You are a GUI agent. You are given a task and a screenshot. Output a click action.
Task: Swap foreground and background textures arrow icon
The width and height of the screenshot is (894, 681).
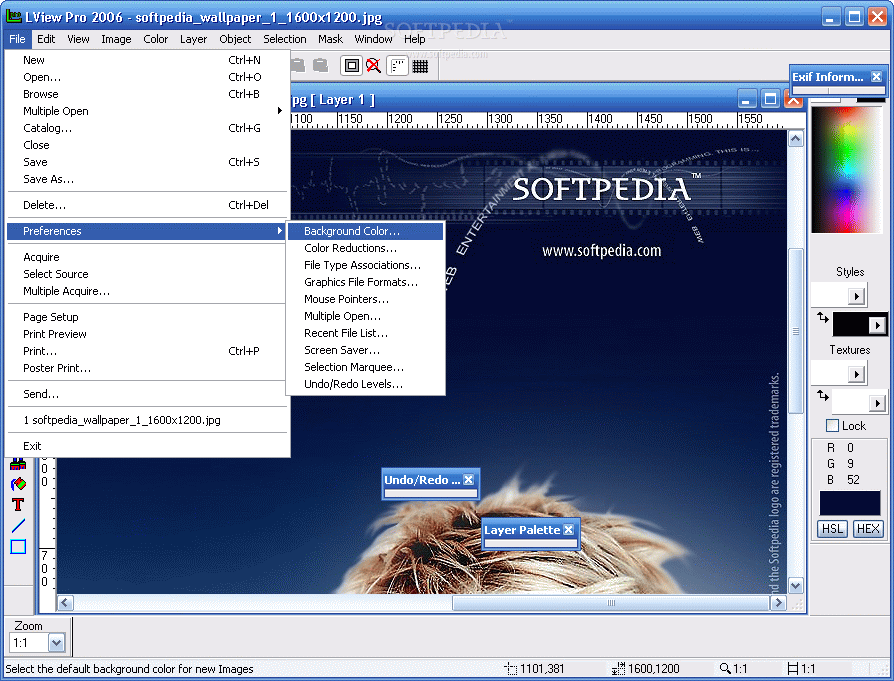coord(822,395)
